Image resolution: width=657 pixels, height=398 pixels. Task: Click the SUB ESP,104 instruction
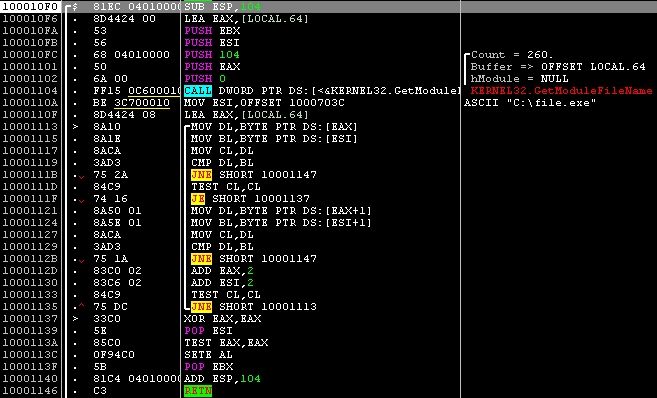(222, 7)
